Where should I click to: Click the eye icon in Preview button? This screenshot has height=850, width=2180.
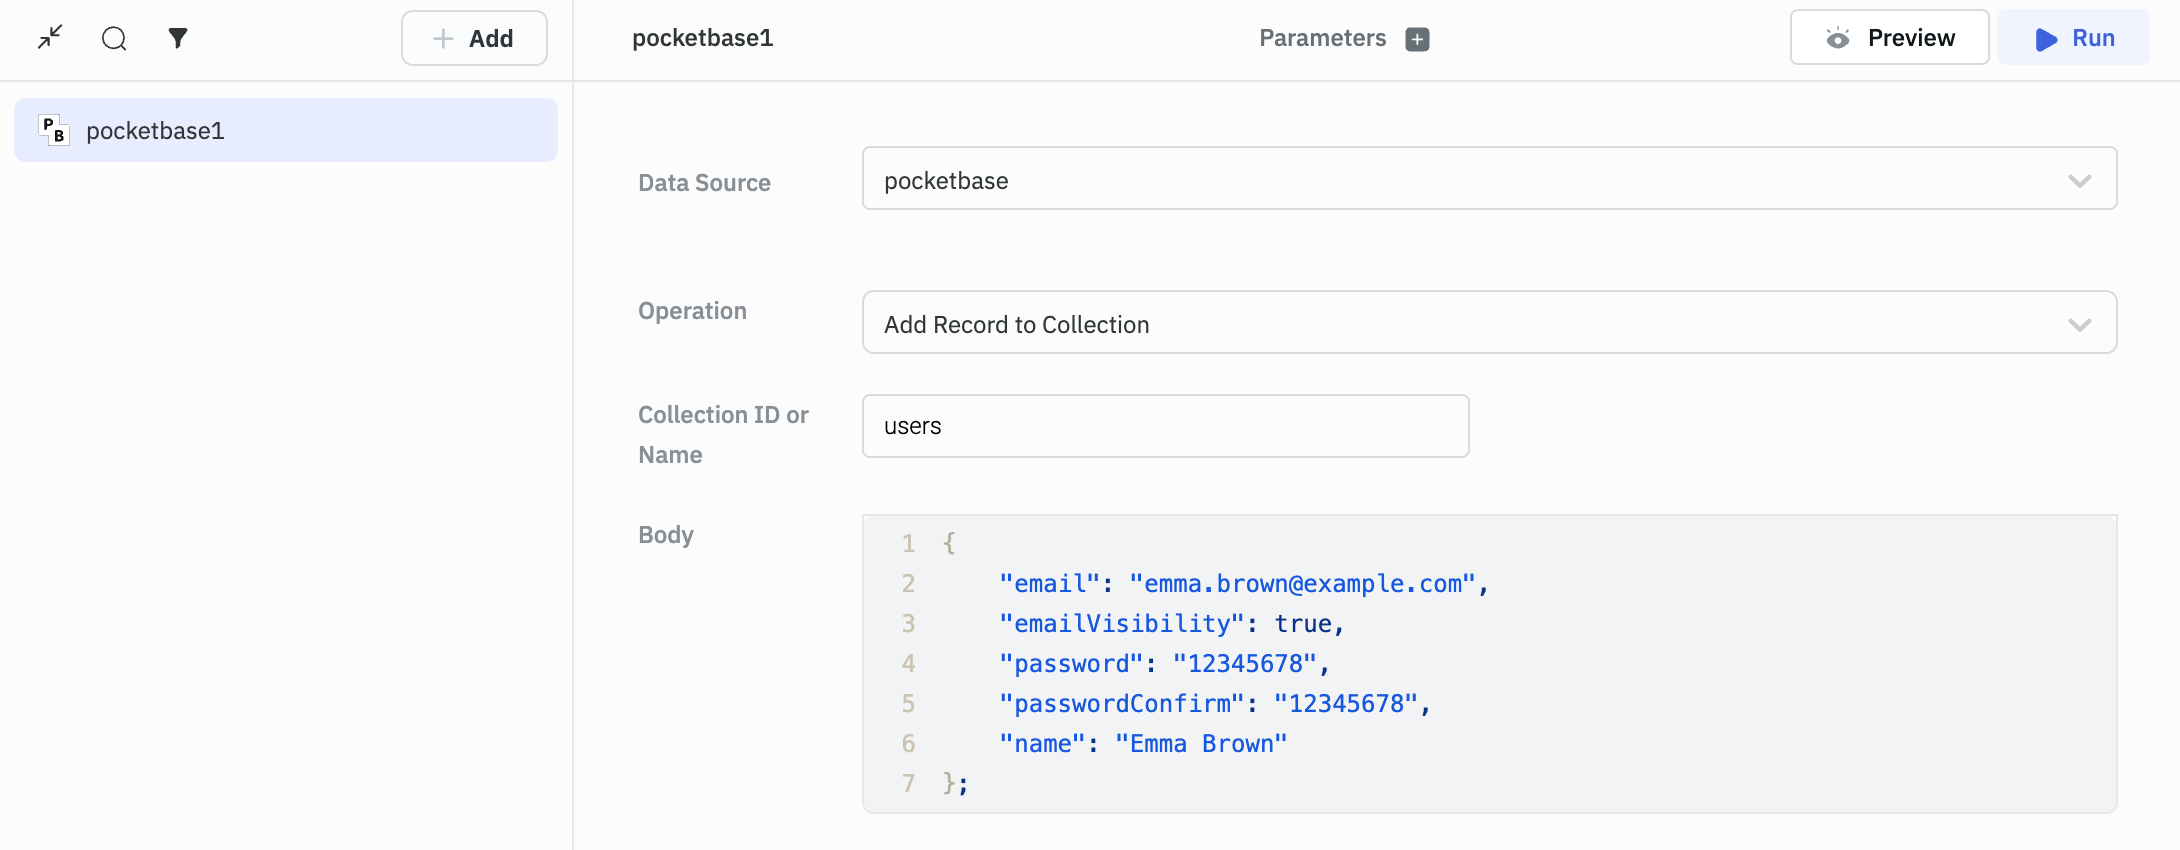pyautogui.click(x=1838, y=38)
